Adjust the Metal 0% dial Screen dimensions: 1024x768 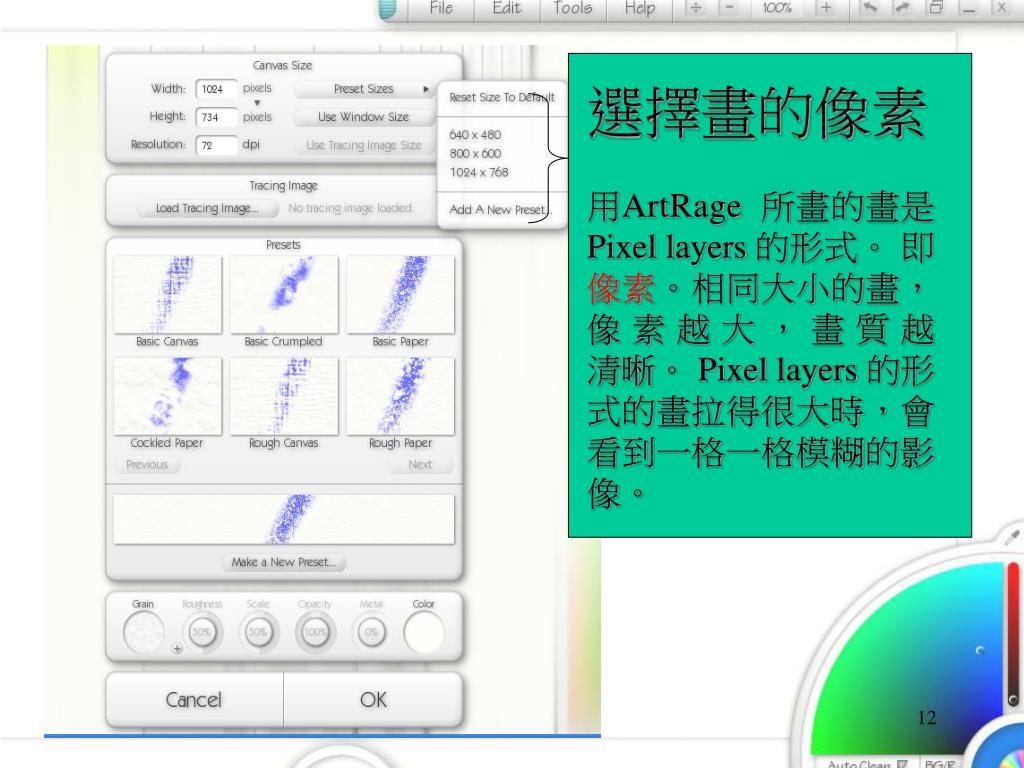pyautogui.click(x=372, y=632)
